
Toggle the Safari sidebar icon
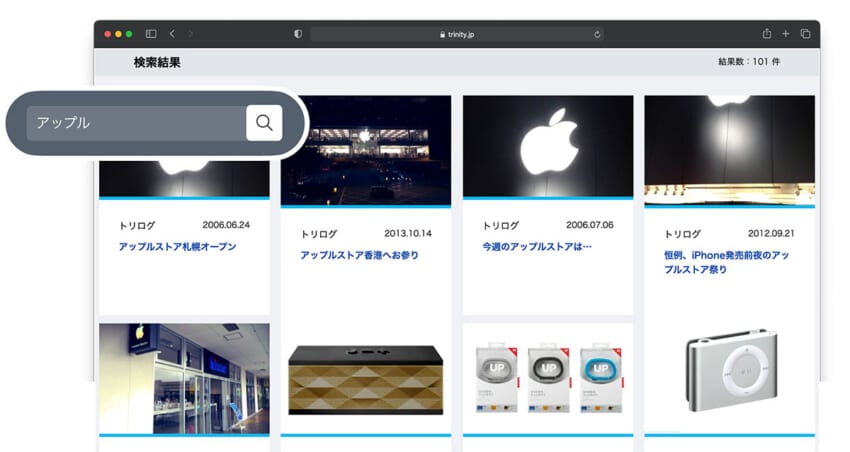(x=151, y=34)
